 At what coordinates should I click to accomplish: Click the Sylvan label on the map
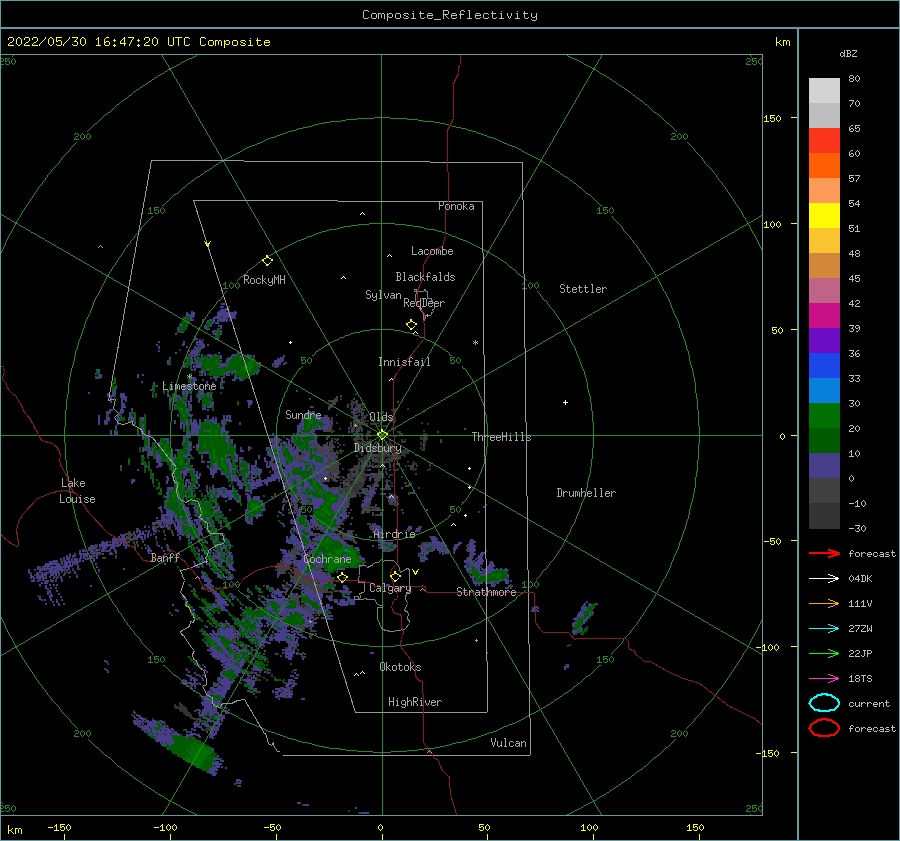pyautogui.click(x=383, y=295)
